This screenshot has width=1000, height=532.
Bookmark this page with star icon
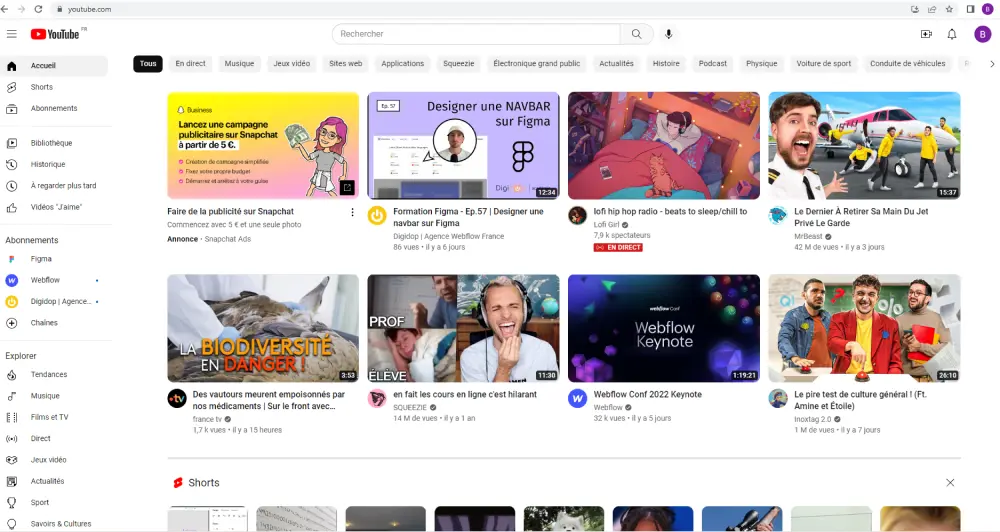coord(949,9)
